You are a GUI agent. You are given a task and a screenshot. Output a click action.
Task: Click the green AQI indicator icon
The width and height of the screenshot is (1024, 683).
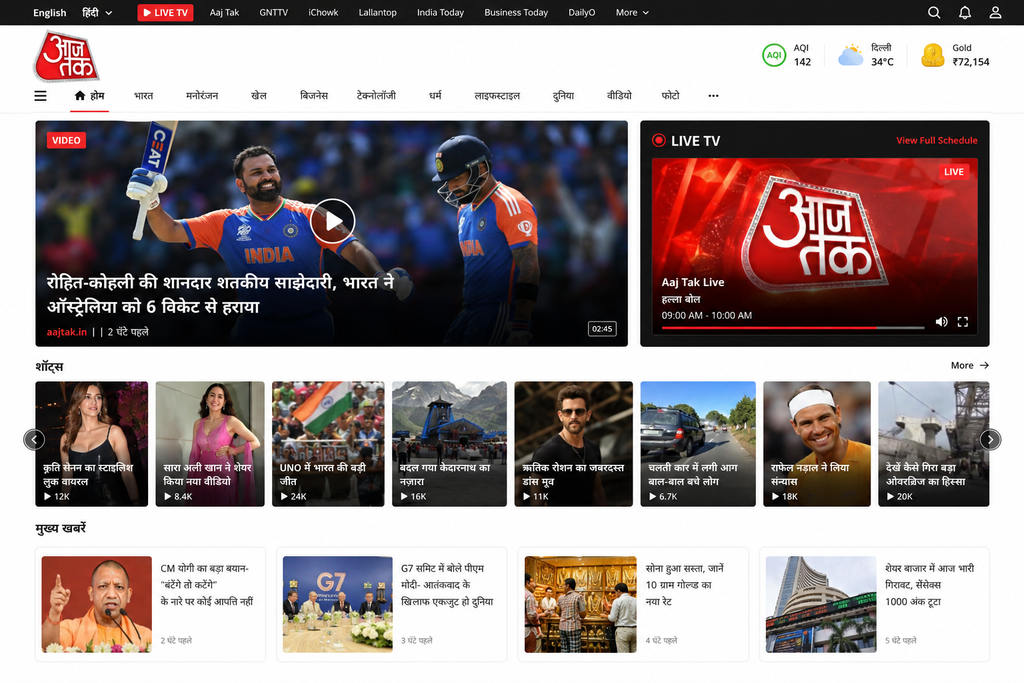pos(774,55)
